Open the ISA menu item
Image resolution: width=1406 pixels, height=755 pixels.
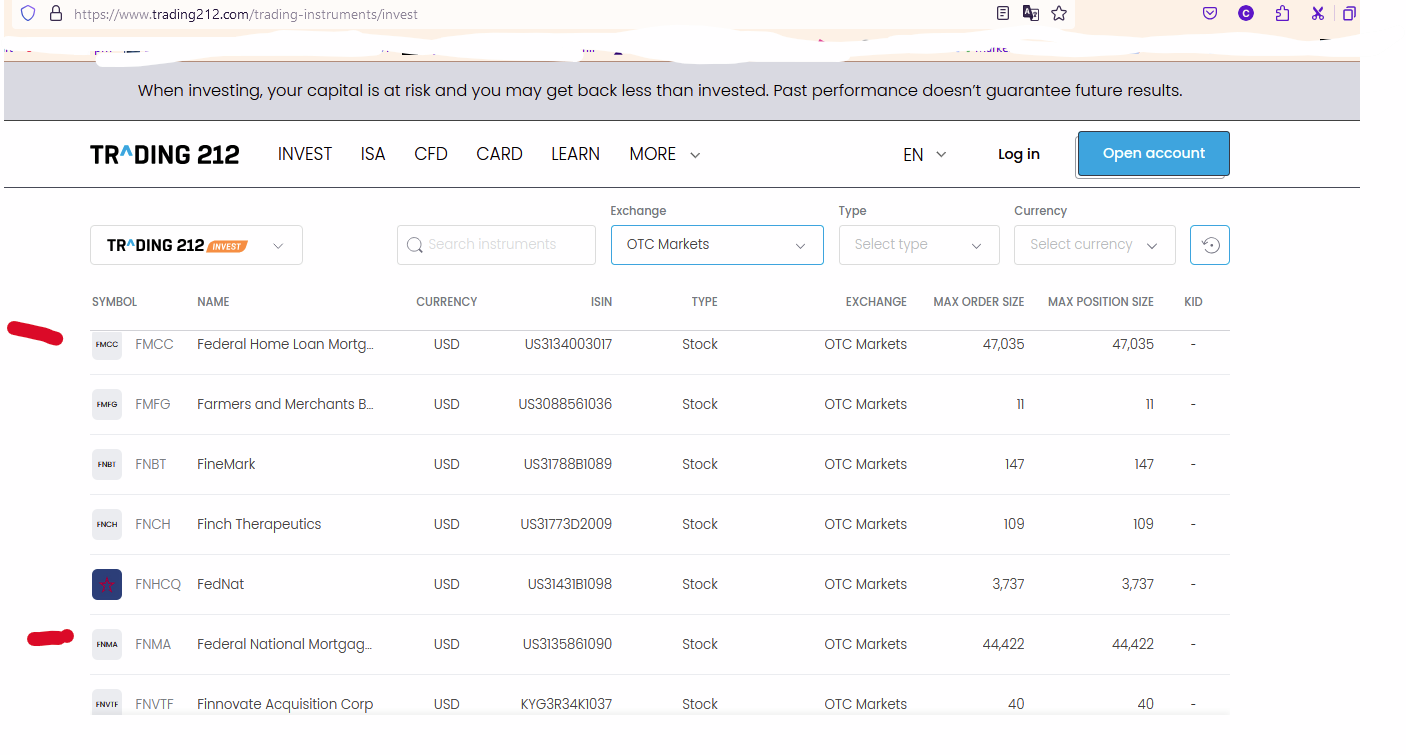click(373, 154)
